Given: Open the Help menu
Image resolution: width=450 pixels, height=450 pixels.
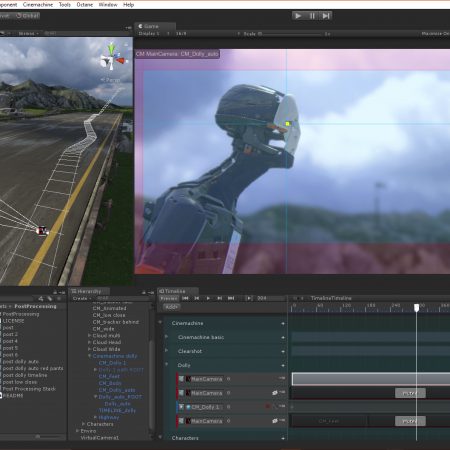Looking at the screenshot, I should (x=128, y=5).
